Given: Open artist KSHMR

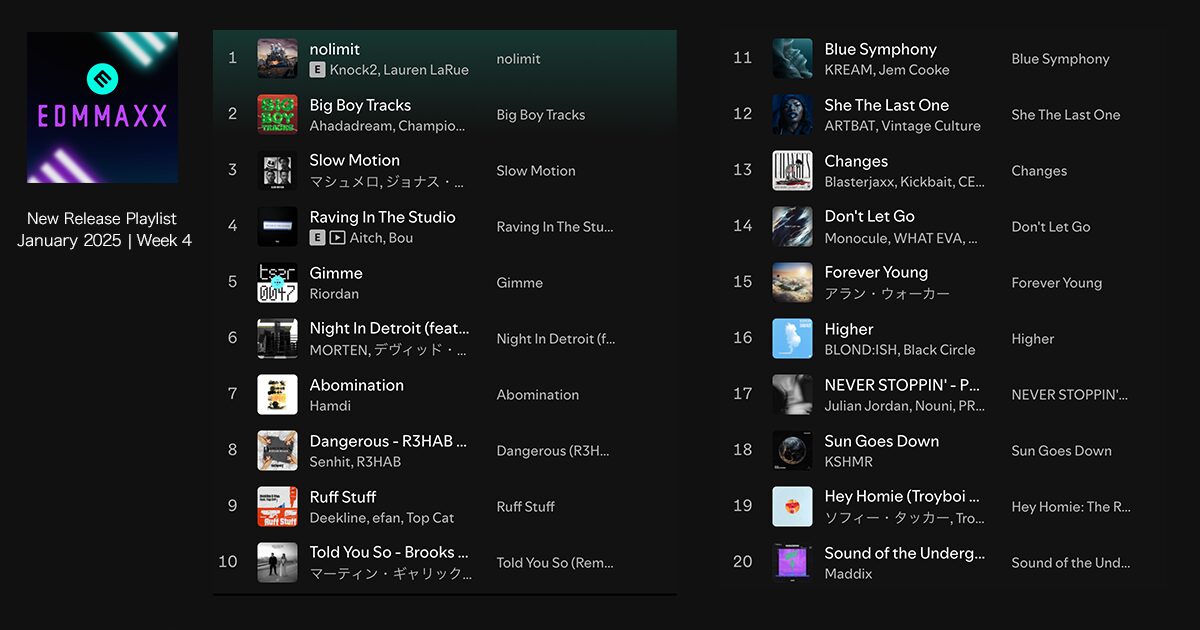Looking at the screenshot, I should coord(849,462).
